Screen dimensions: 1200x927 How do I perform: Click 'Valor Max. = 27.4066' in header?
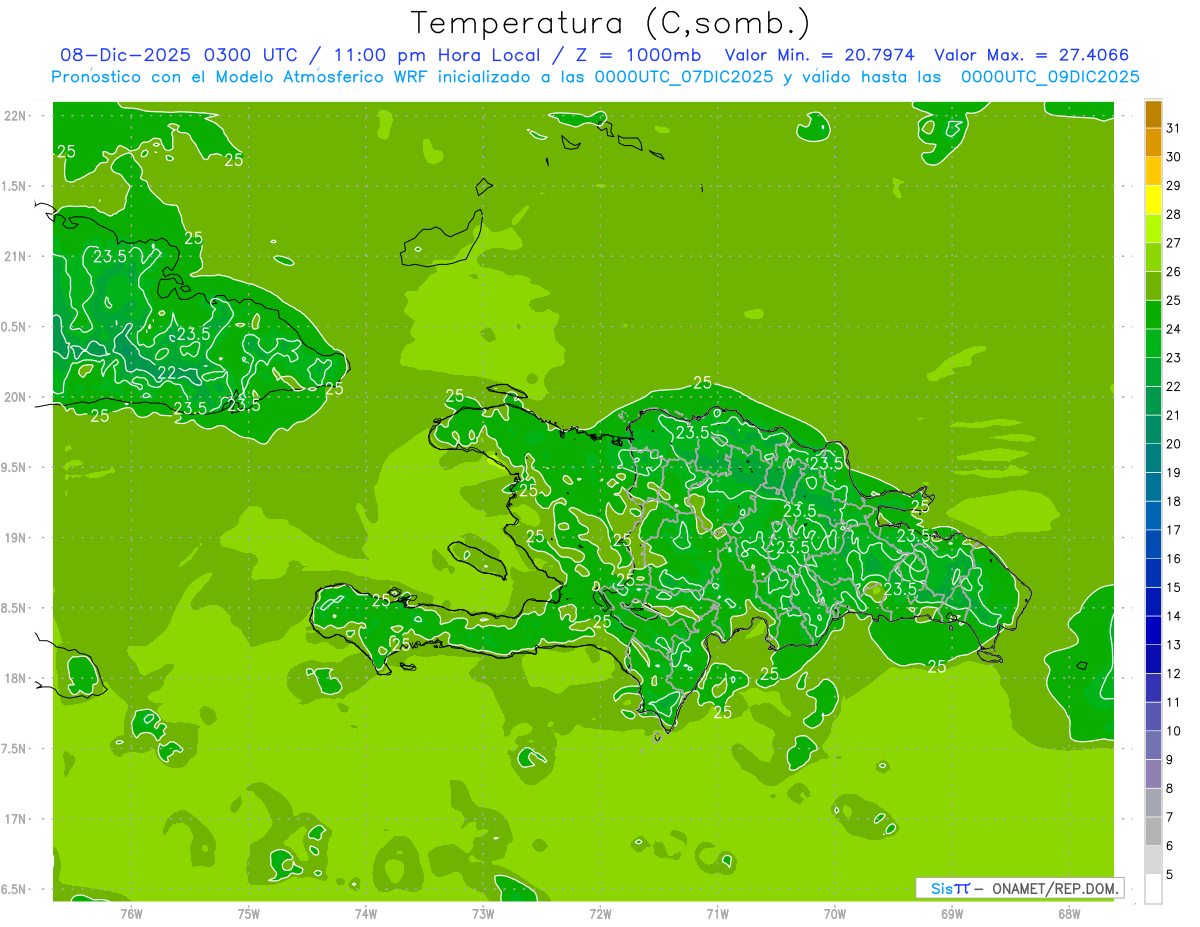pos(1031,55)
